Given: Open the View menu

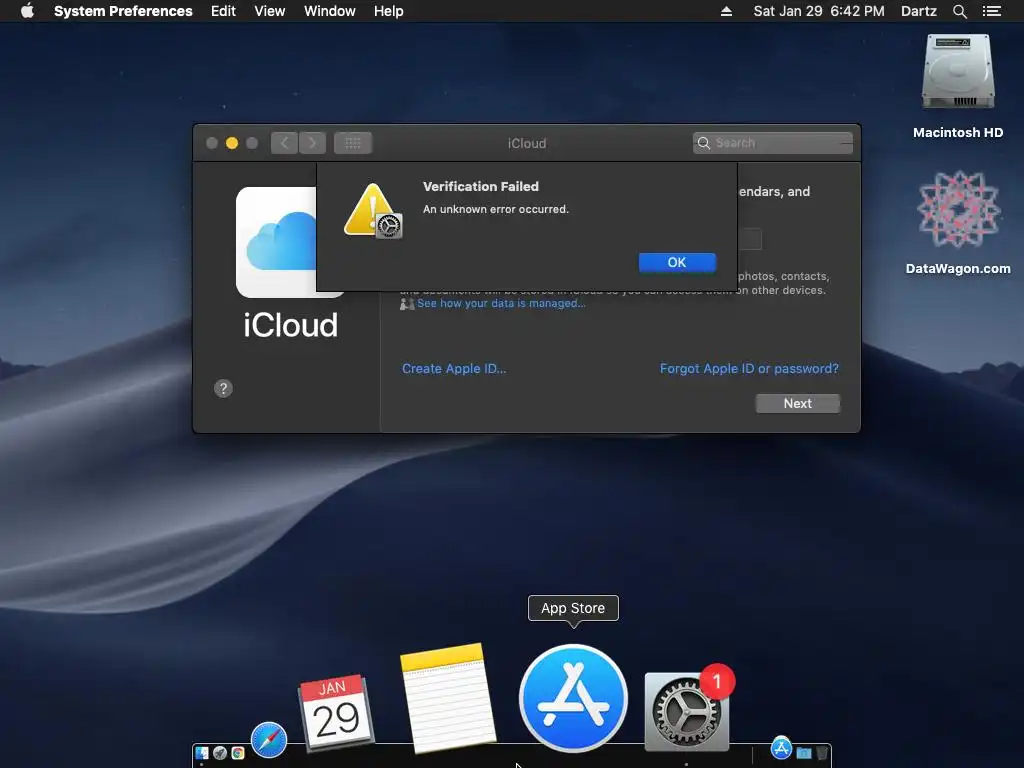Looking at the screenshot, I should click(270, 11).
